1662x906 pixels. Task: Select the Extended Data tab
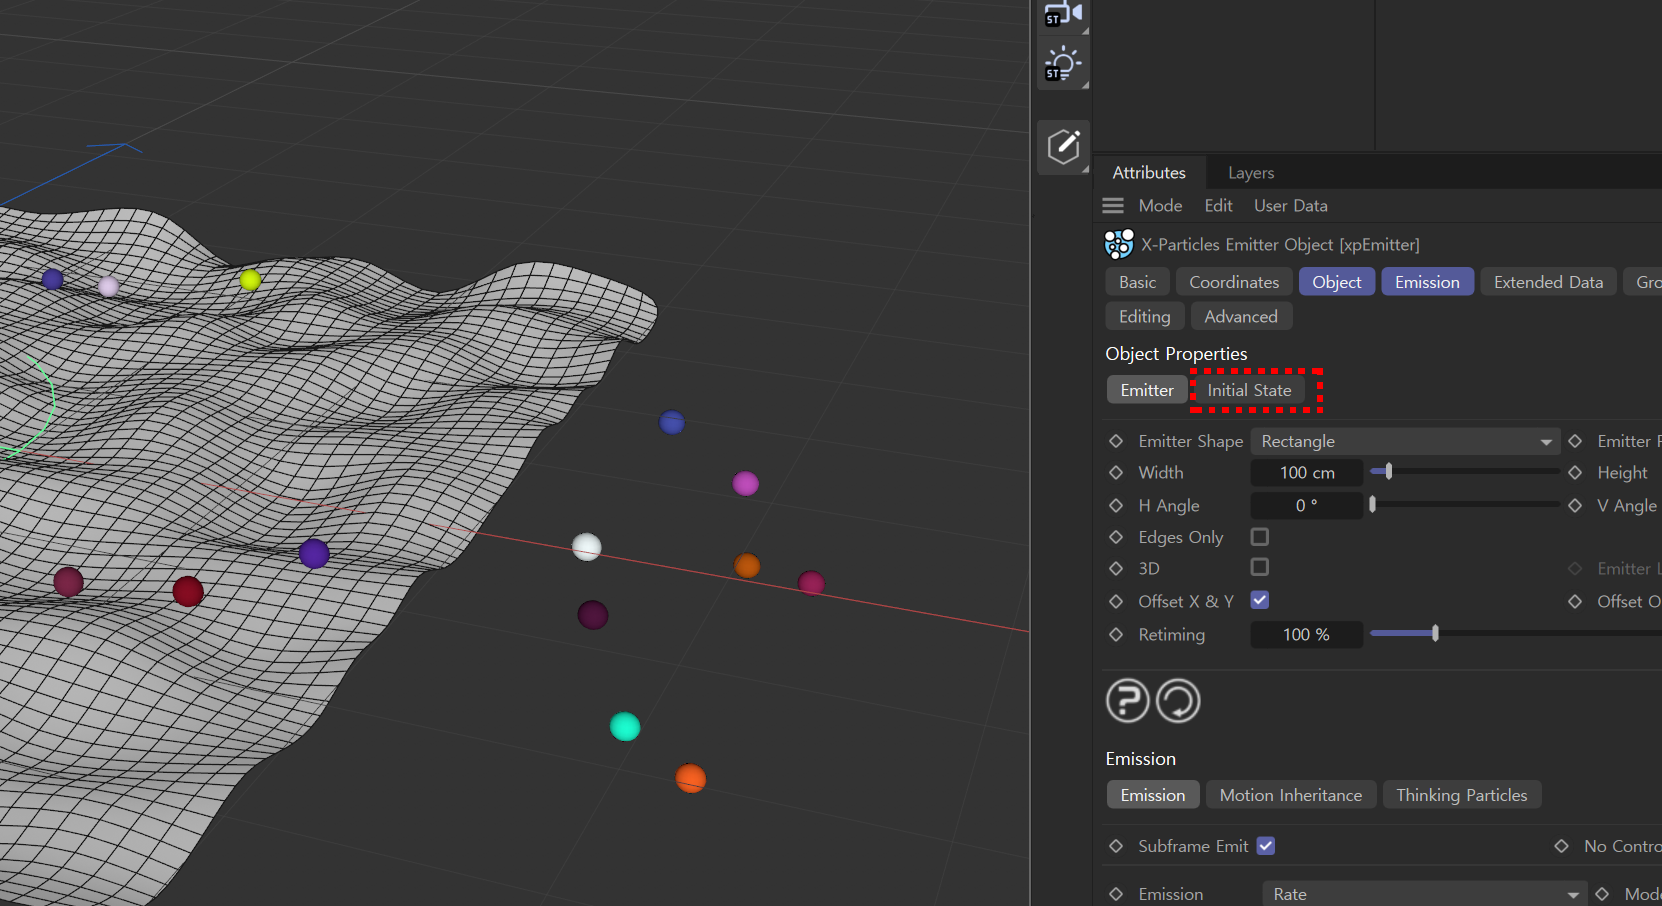[x=1548, y=282]
